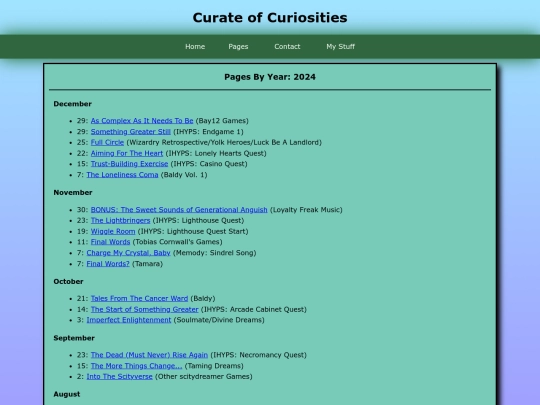
Task: Click the August month heading
Action: pyautogui.click(x=67, y=394)
